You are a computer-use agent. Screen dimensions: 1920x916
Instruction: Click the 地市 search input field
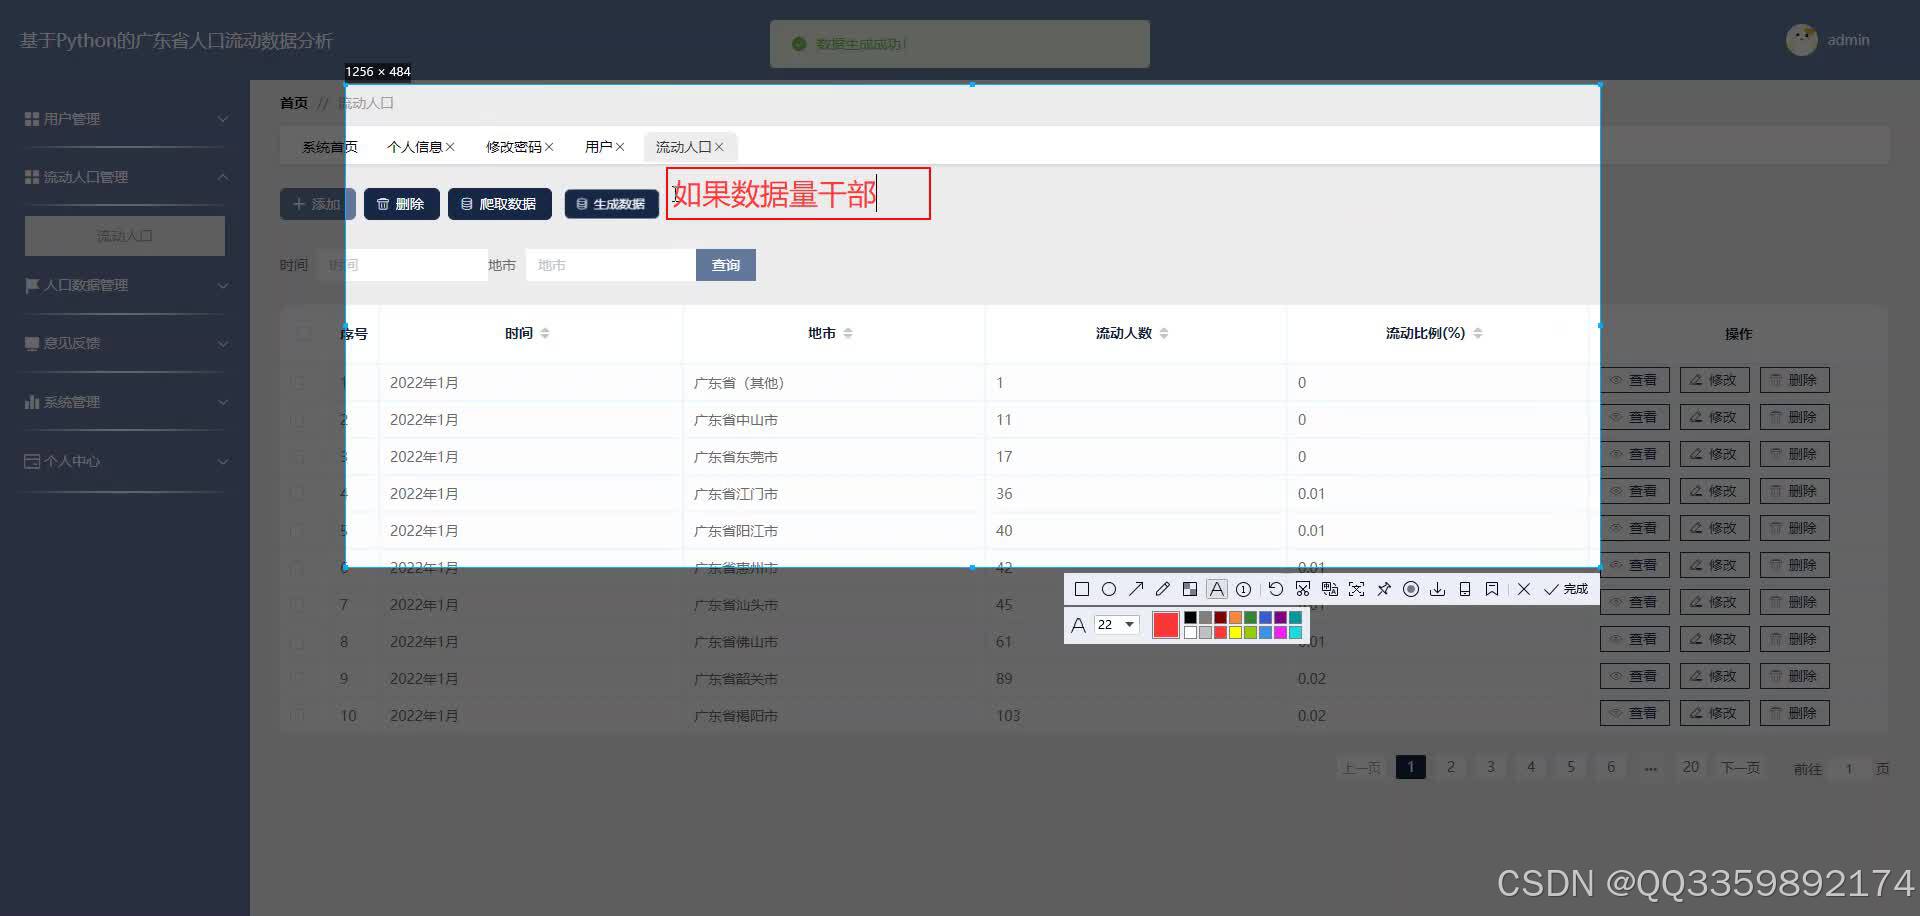611,265
